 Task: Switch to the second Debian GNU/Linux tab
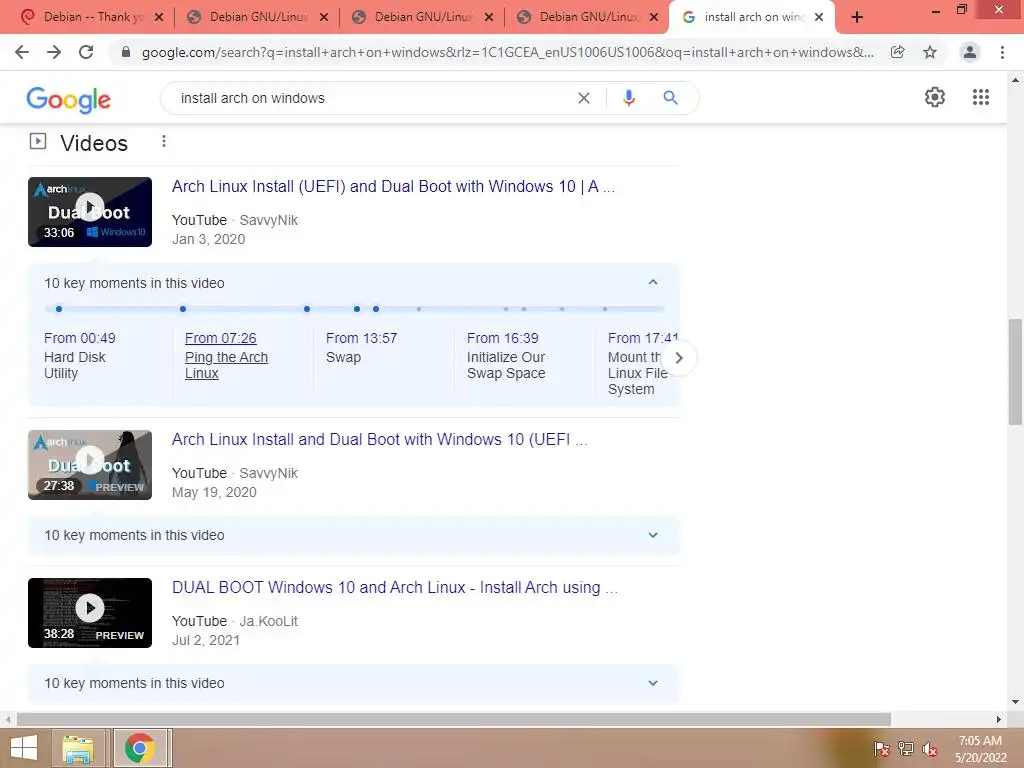[257, 17]
